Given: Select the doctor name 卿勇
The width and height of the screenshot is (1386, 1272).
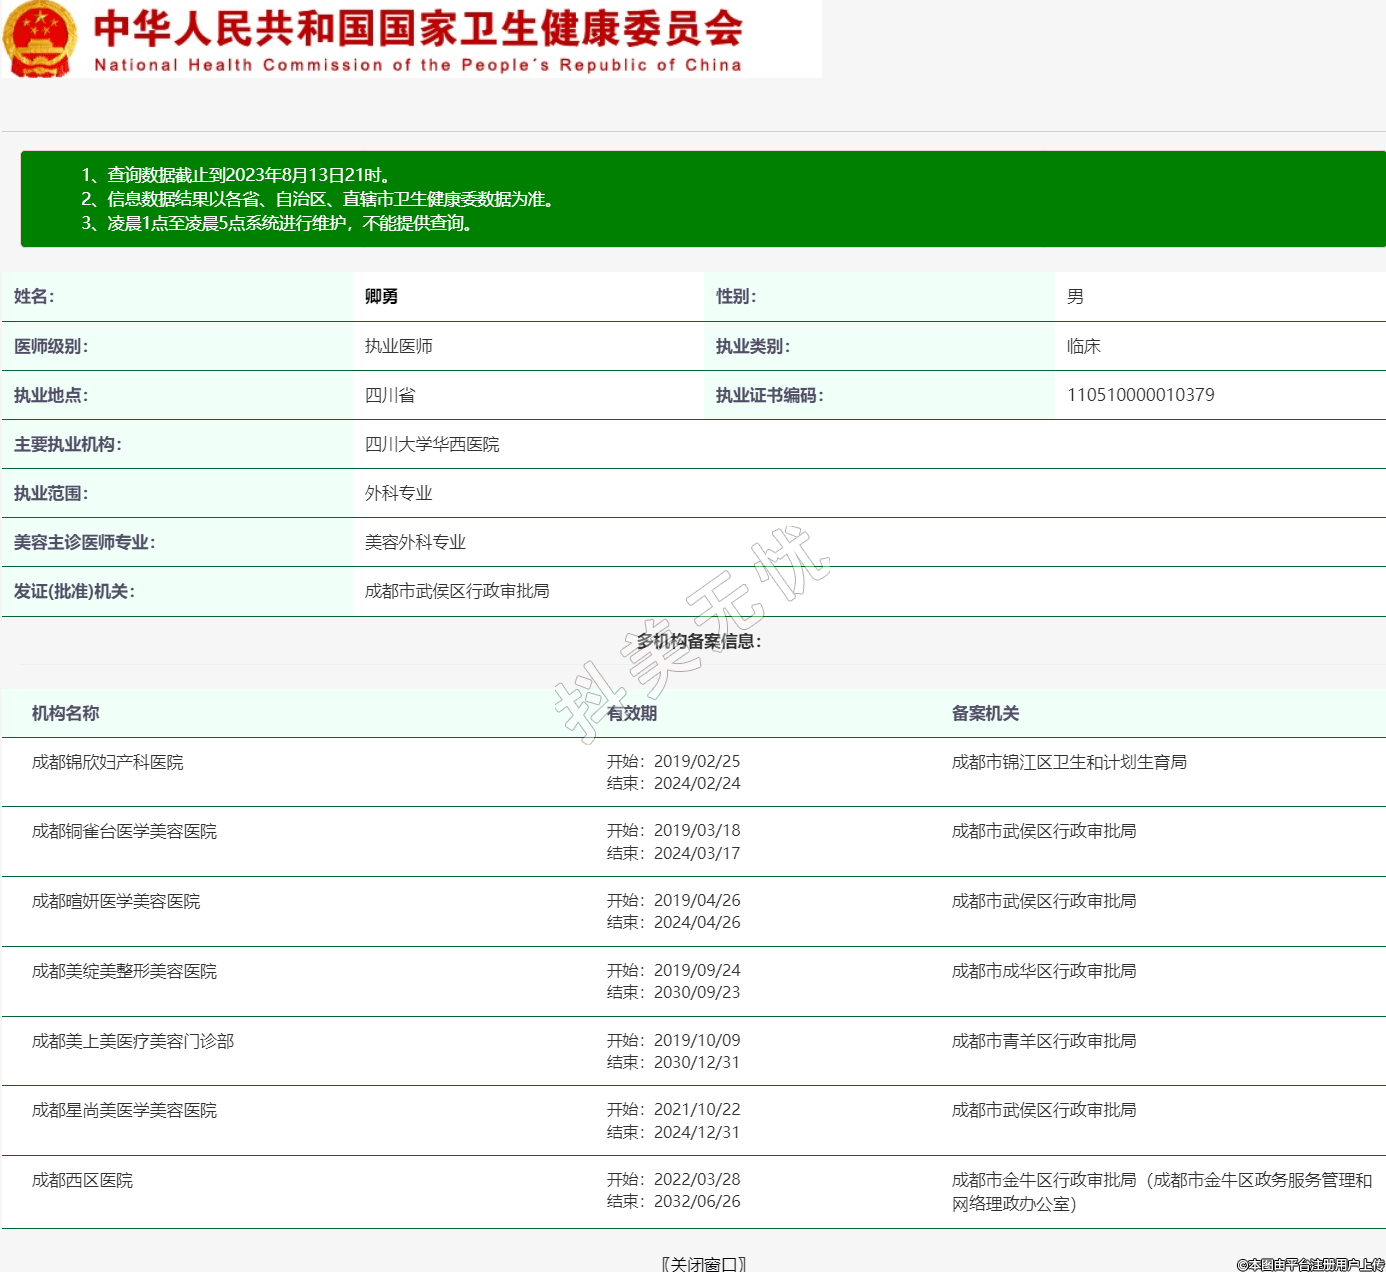Looking at the screenshot, I should point(381,297).
